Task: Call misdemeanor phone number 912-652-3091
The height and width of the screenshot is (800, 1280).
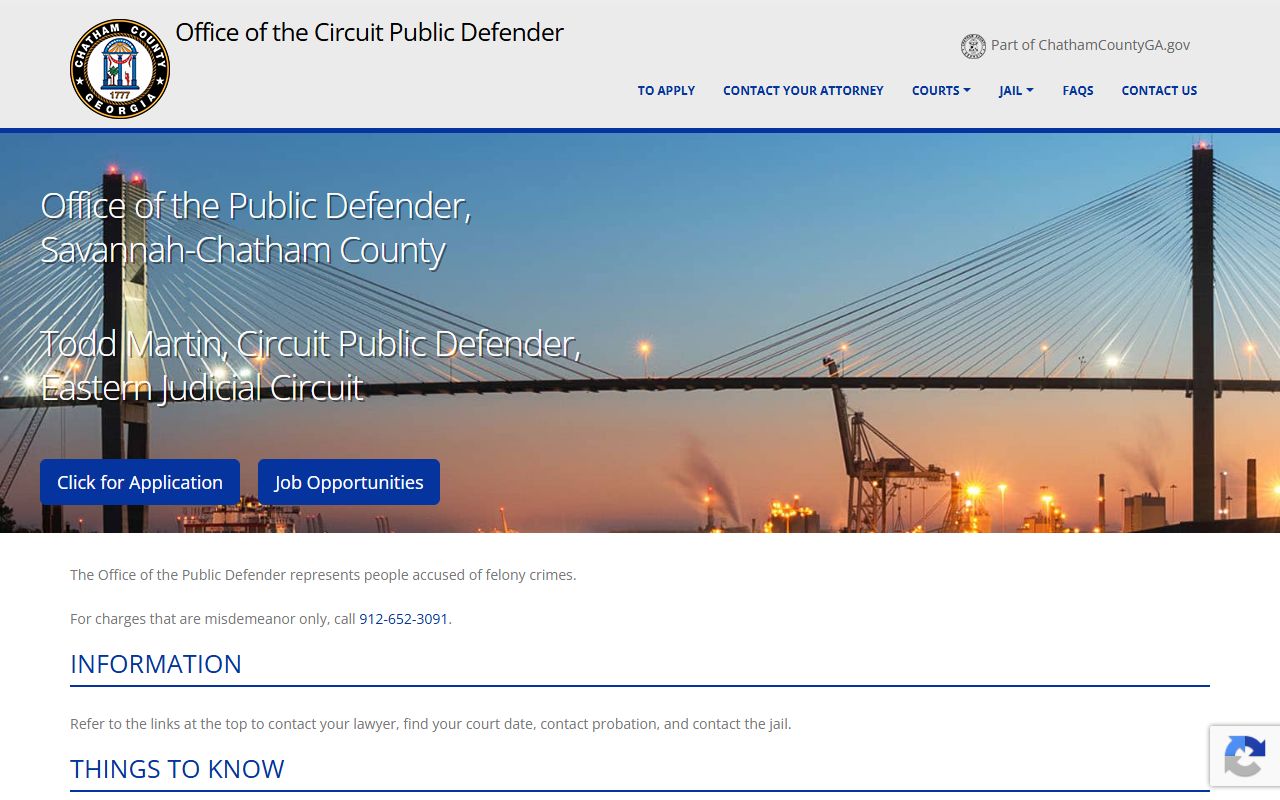Action: point(404,619)
